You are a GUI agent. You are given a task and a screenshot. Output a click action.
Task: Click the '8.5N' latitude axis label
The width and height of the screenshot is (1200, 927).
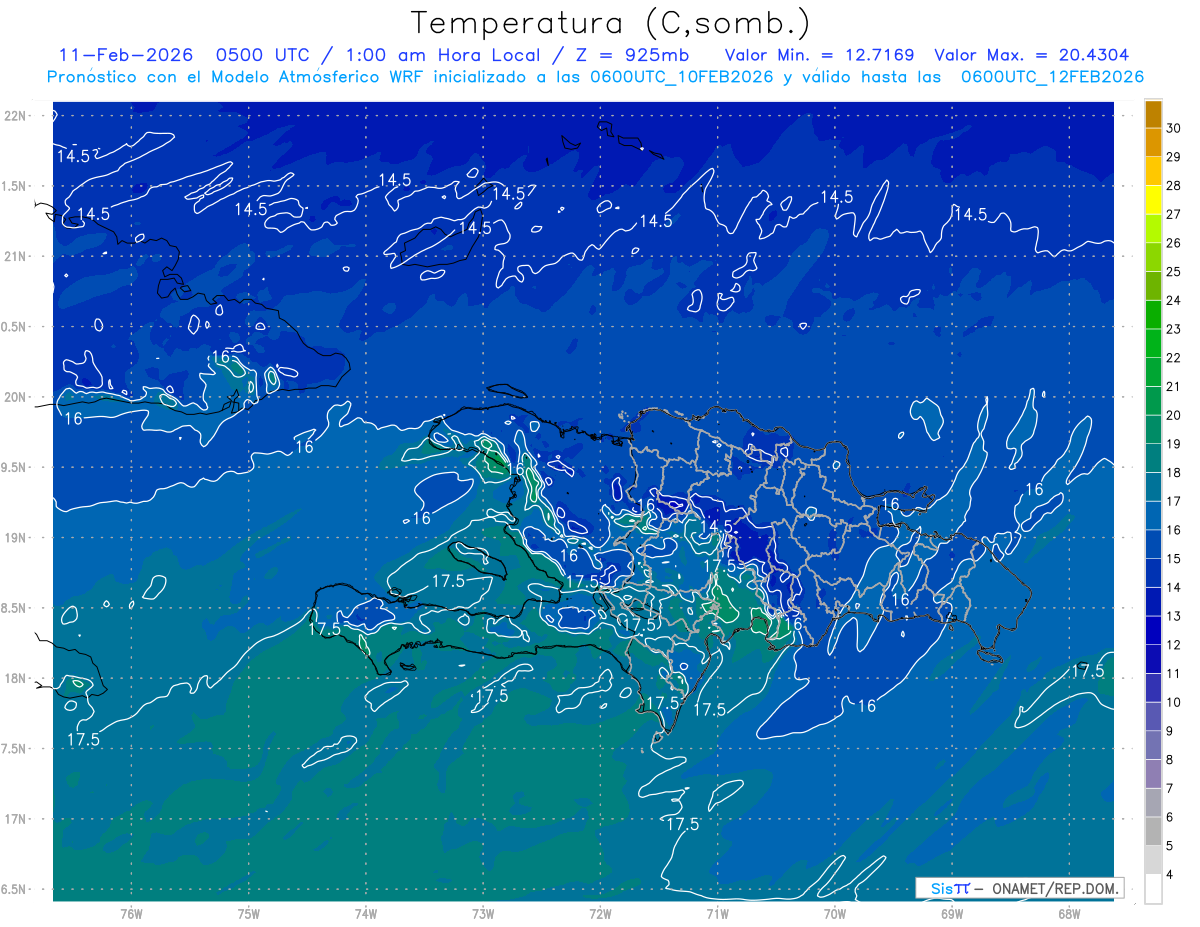click(x=15, y=608)
